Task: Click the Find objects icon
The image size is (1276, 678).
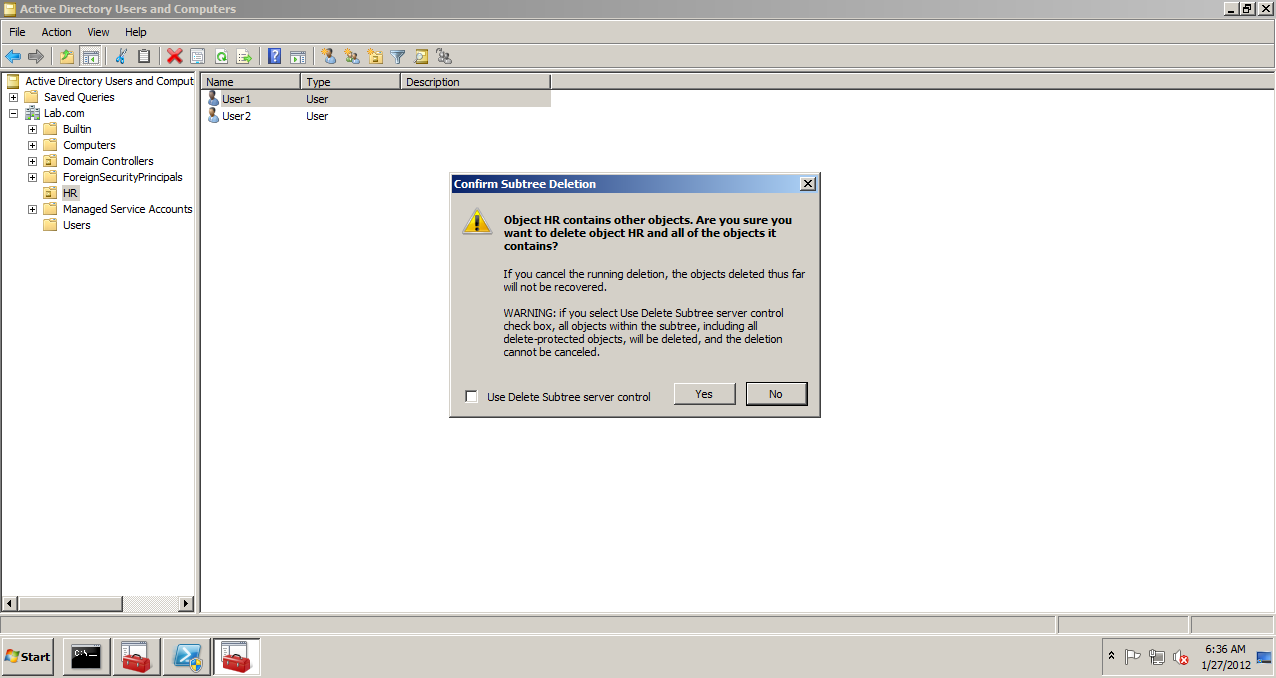Action: coord(420,56)
